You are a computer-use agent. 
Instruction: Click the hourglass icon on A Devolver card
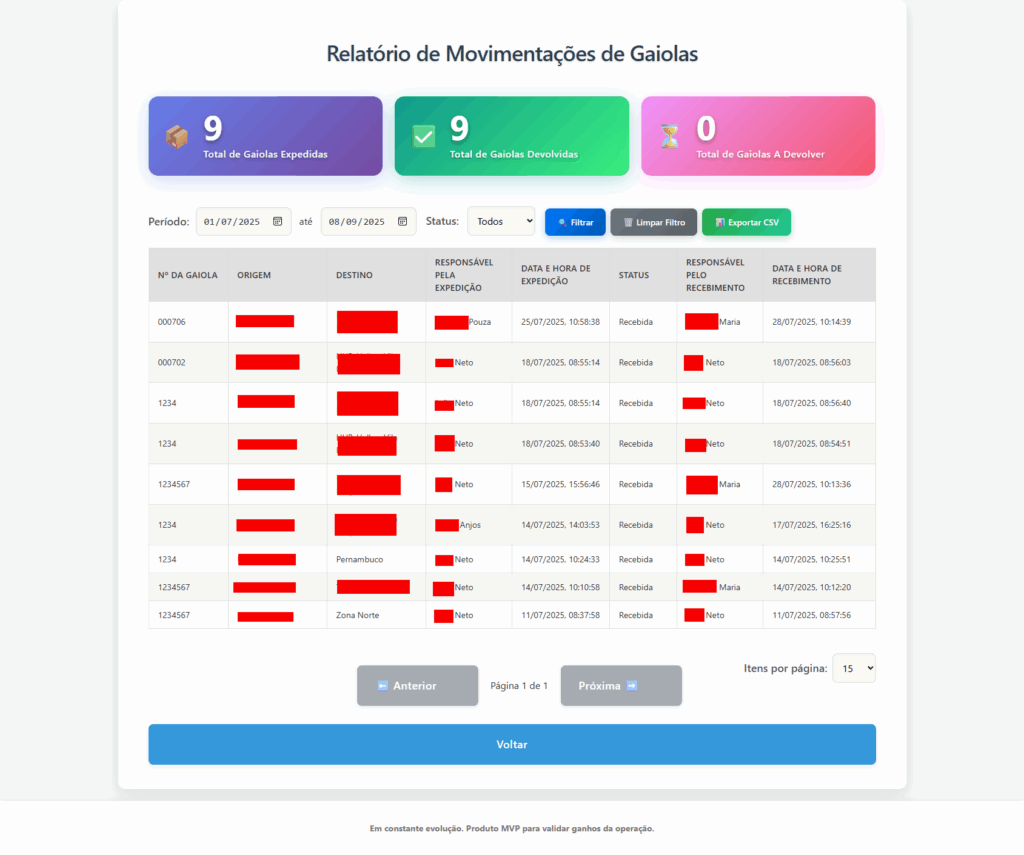[669, 137]
